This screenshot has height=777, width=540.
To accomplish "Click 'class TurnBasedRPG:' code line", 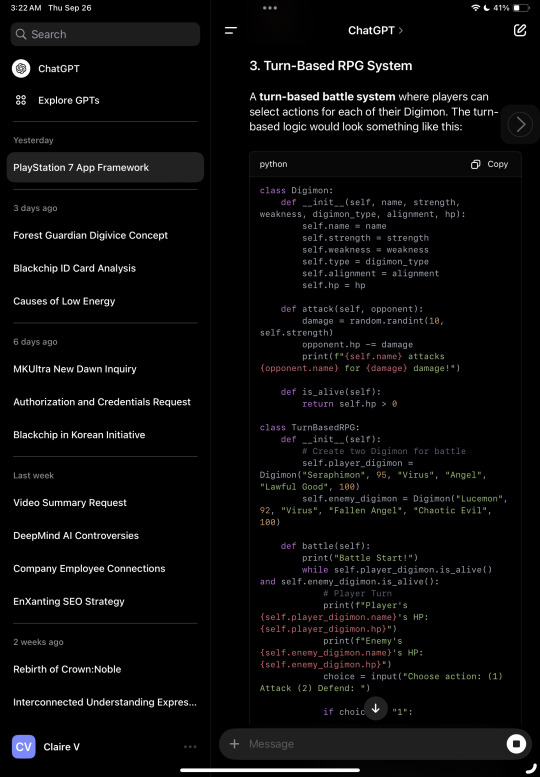I will [x=310, y=427].
